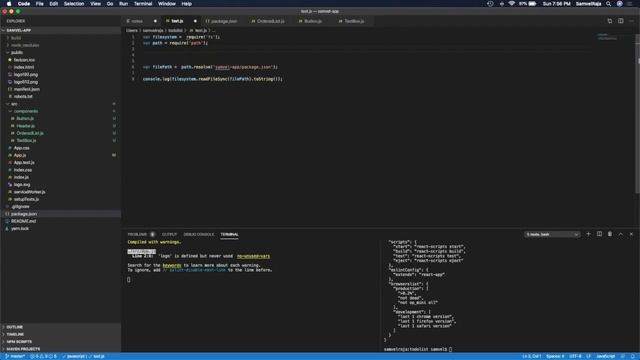The width and height of the screenshot is (640, 360).
Task: Open App.css in the explorer
Action: click(x=60, y=148)
